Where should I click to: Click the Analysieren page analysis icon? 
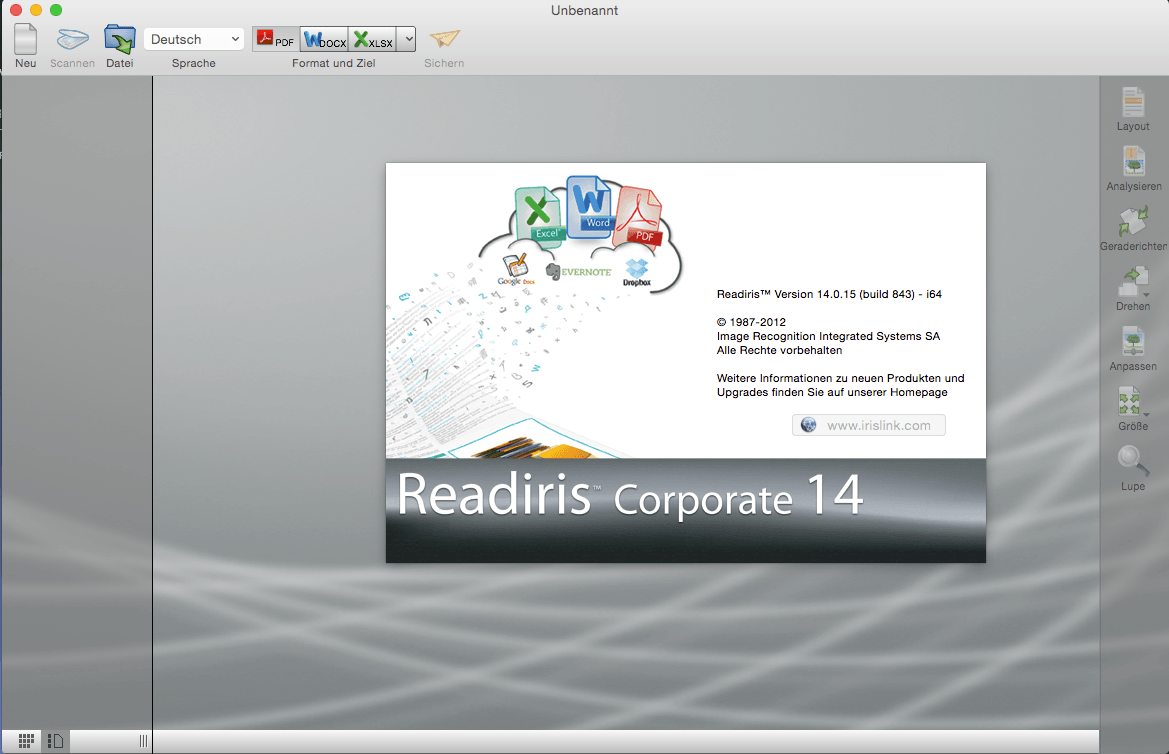(x=1133, y=161)
